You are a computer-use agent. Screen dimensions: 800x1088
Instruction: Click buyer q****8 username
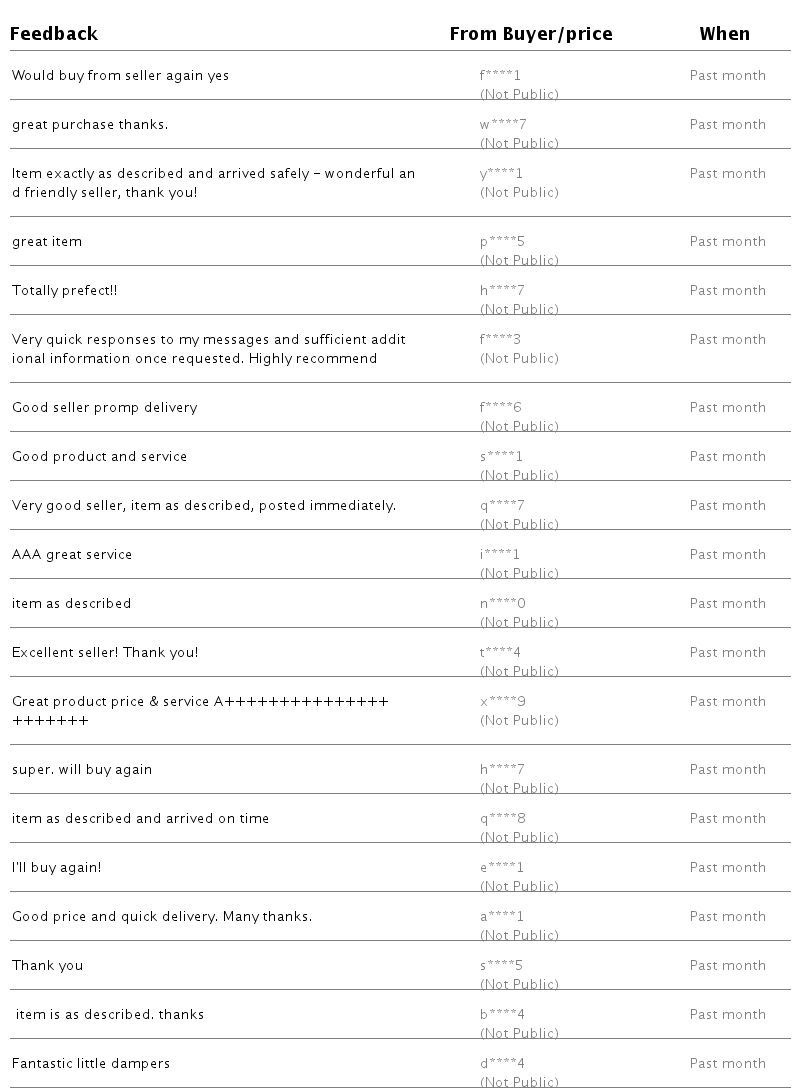click(502, 819)
